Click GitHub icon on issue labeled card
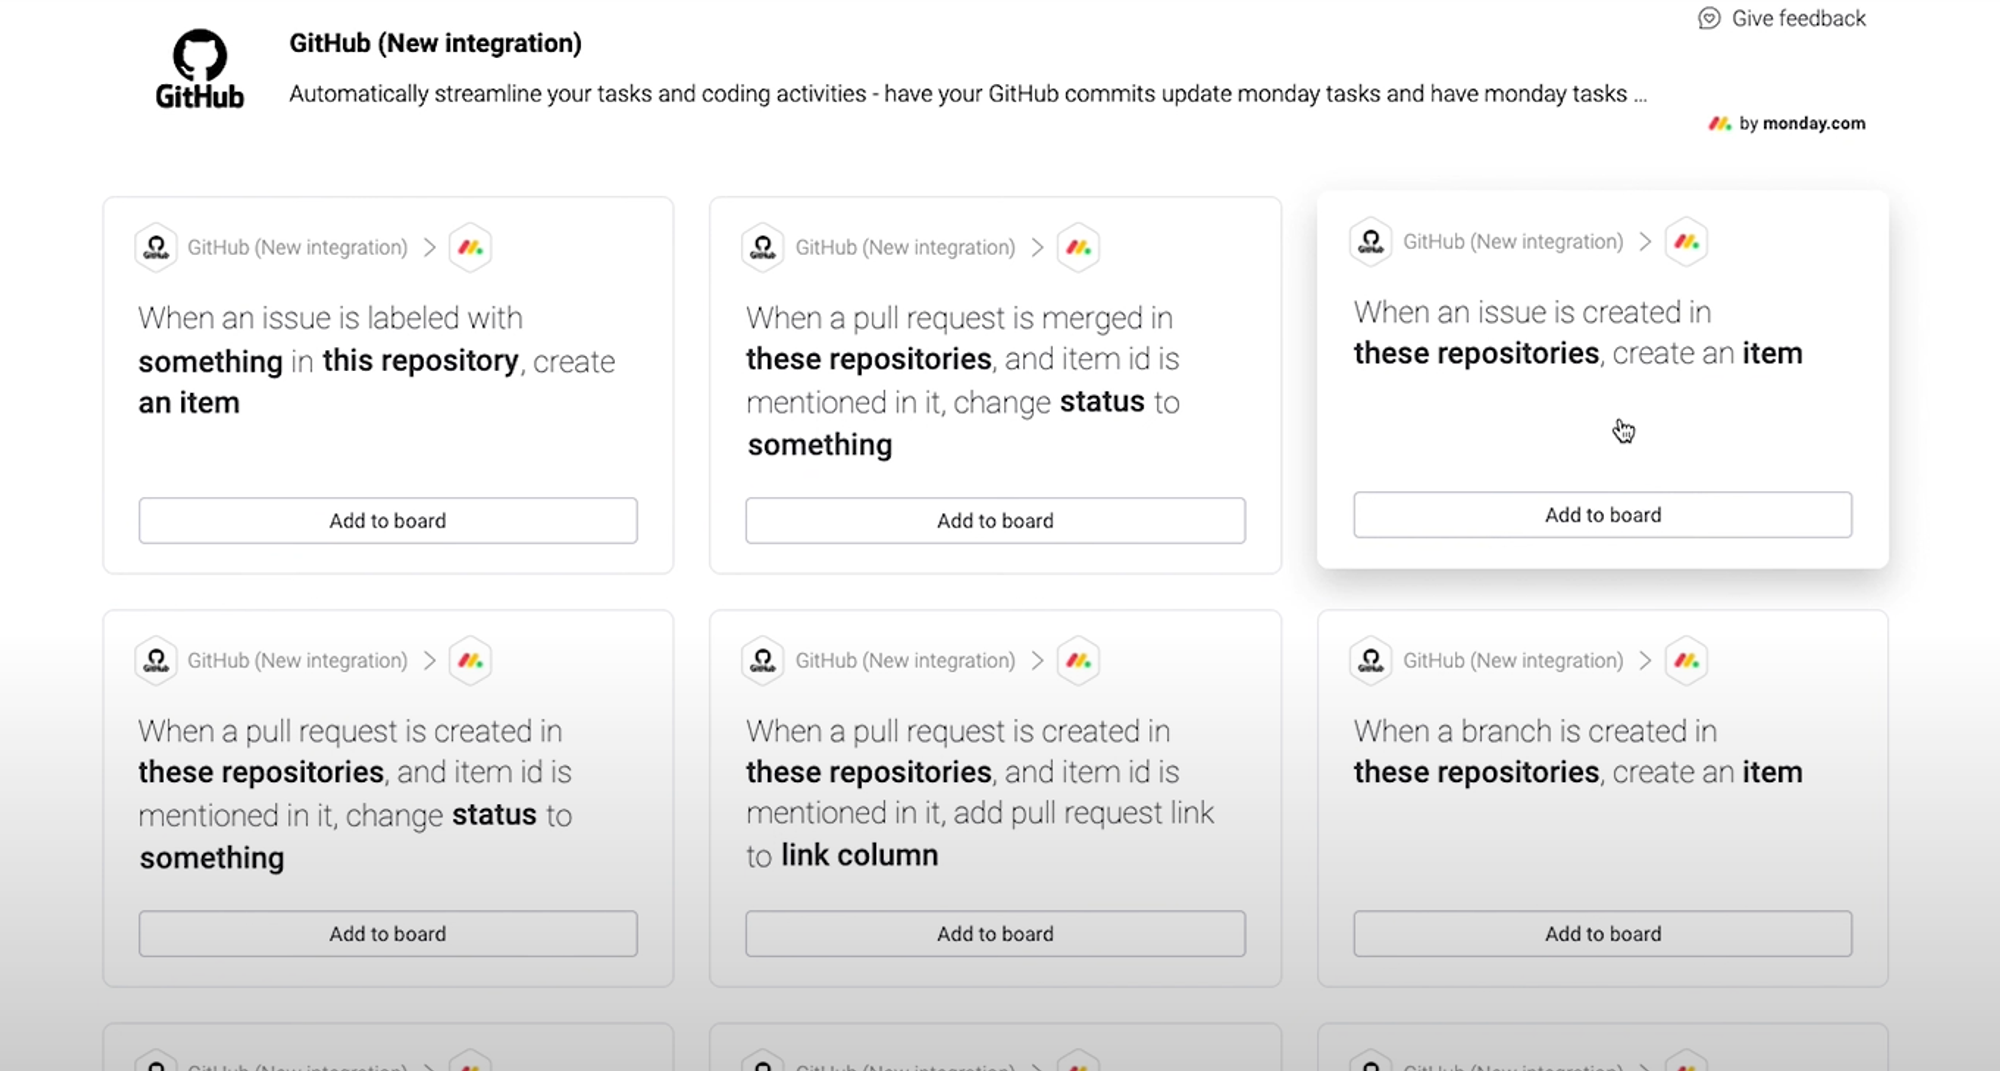The width and height of the screenshot is (2000, 1071). tap(156, 247)
